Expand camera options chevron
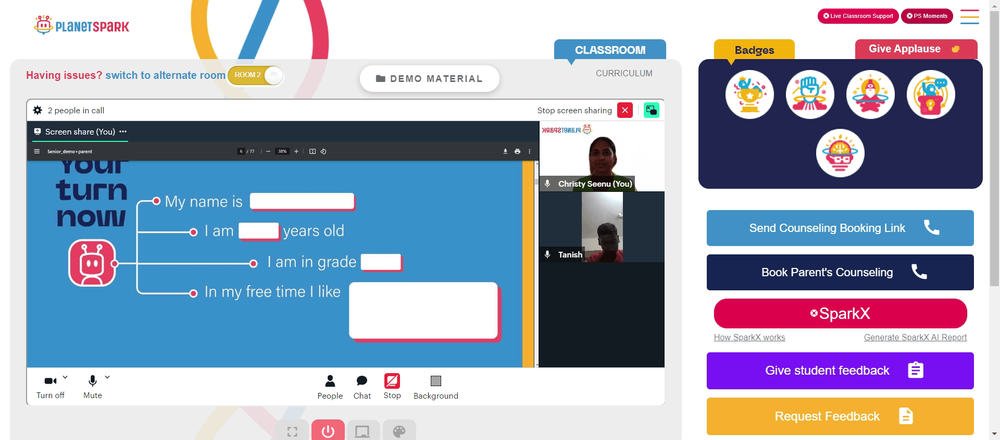 [x=65, y=377]
